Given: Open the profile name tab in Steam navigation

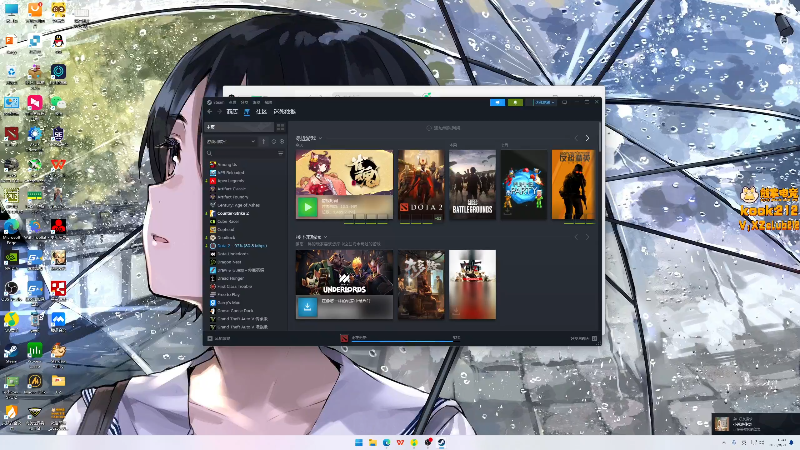Looking at the screenshot, I should 285,111.
